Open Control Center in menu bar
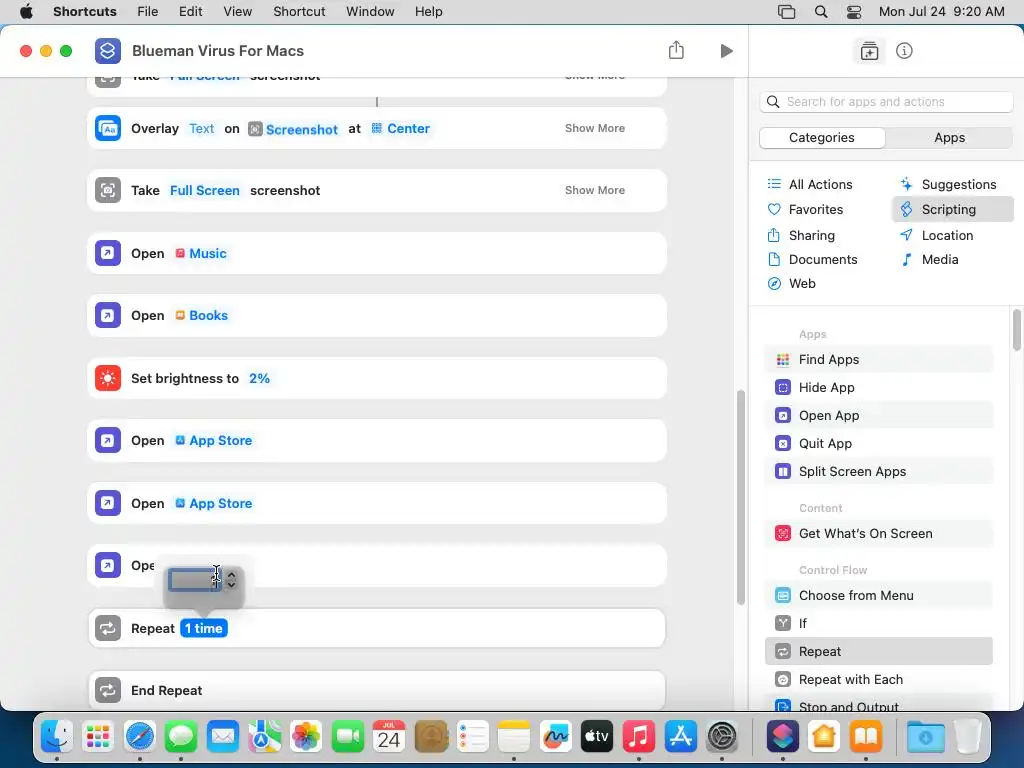The image size is (1024, 768). tap(854, 12)
